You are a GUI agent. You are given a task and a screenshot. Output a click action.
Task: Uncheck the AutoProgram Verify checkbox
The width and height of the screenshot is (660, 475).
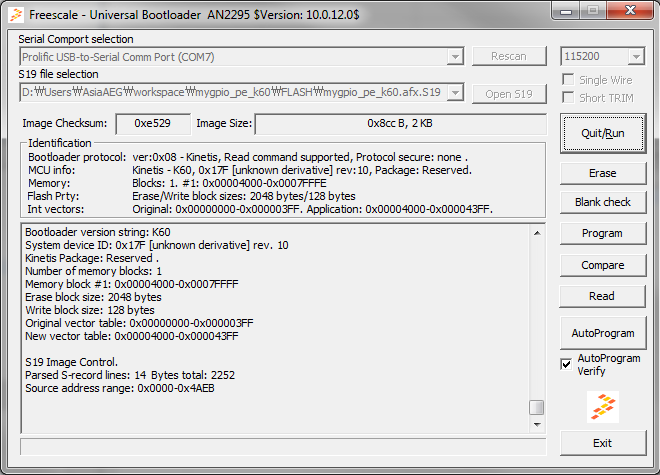tap(566, 364)
